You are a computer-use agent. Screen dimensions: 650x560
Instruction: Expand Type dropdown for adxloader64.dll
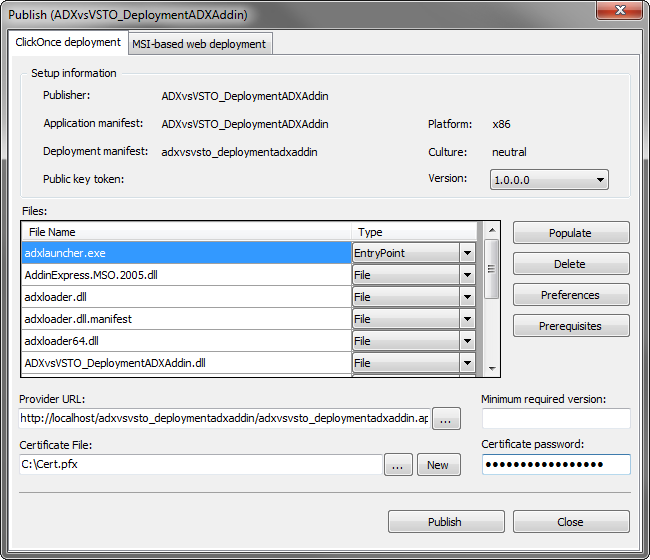tap(467, 341)
